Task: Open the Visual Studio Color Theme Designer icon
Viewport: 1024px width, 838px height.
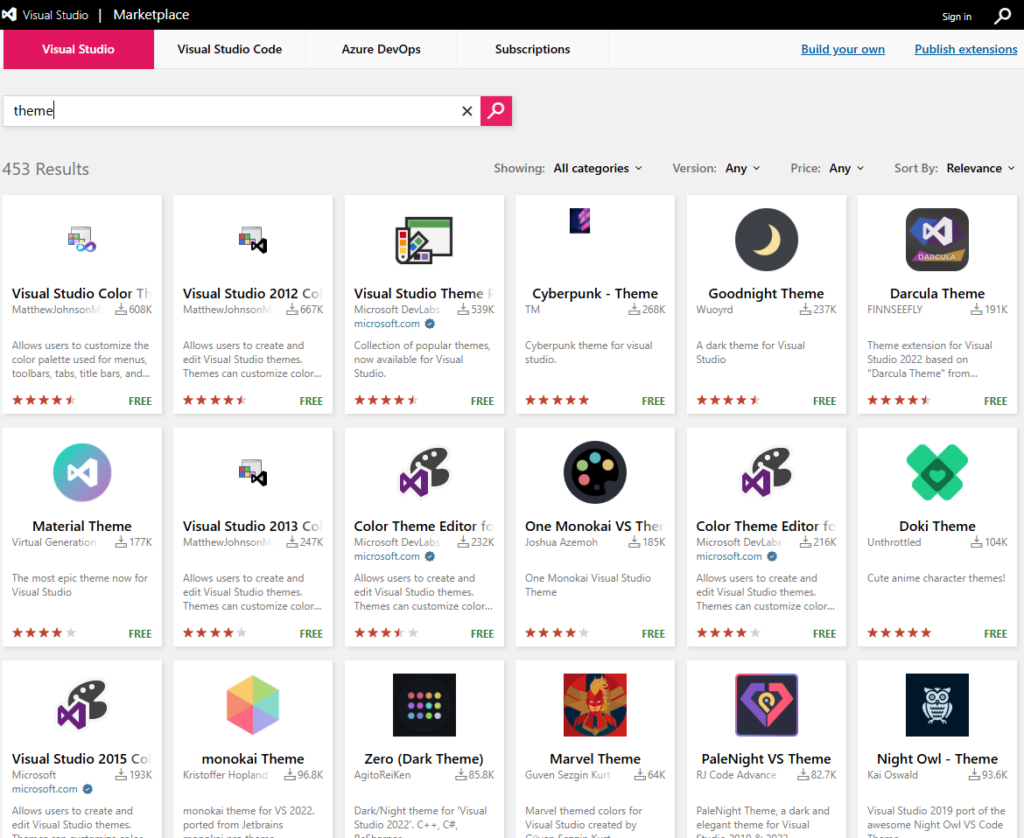Action: coord(82,240)
